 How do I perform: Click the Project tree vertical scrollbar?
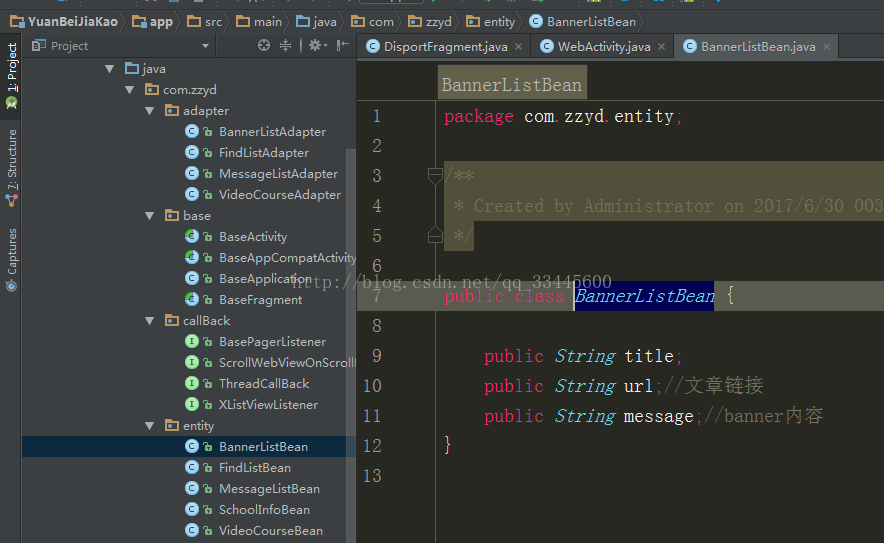pos(351,344)
